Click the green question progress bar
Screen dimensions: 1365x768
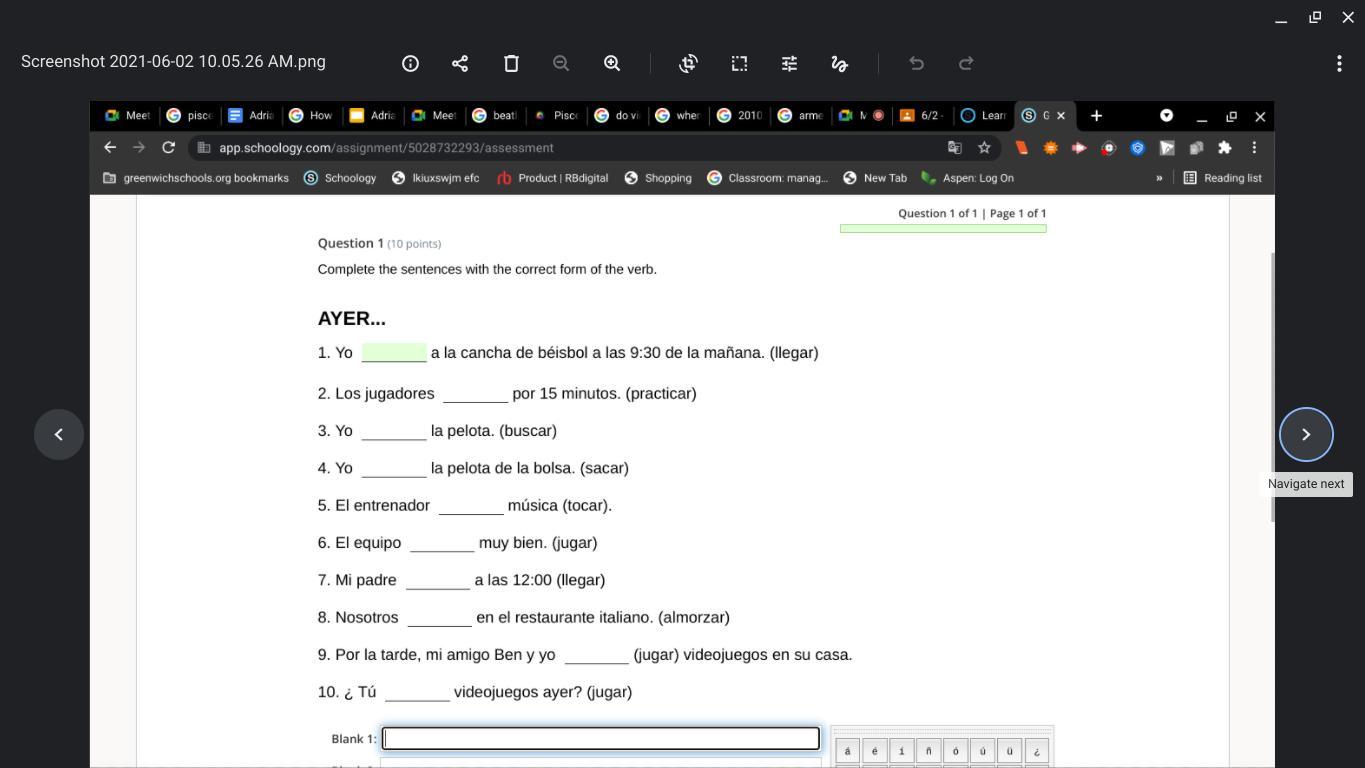click(943, 229)
